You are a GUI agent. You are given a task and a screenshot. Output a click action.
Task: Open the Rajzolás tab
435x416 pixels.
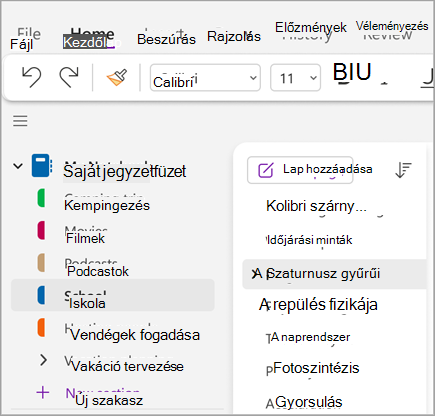(234, 36)
